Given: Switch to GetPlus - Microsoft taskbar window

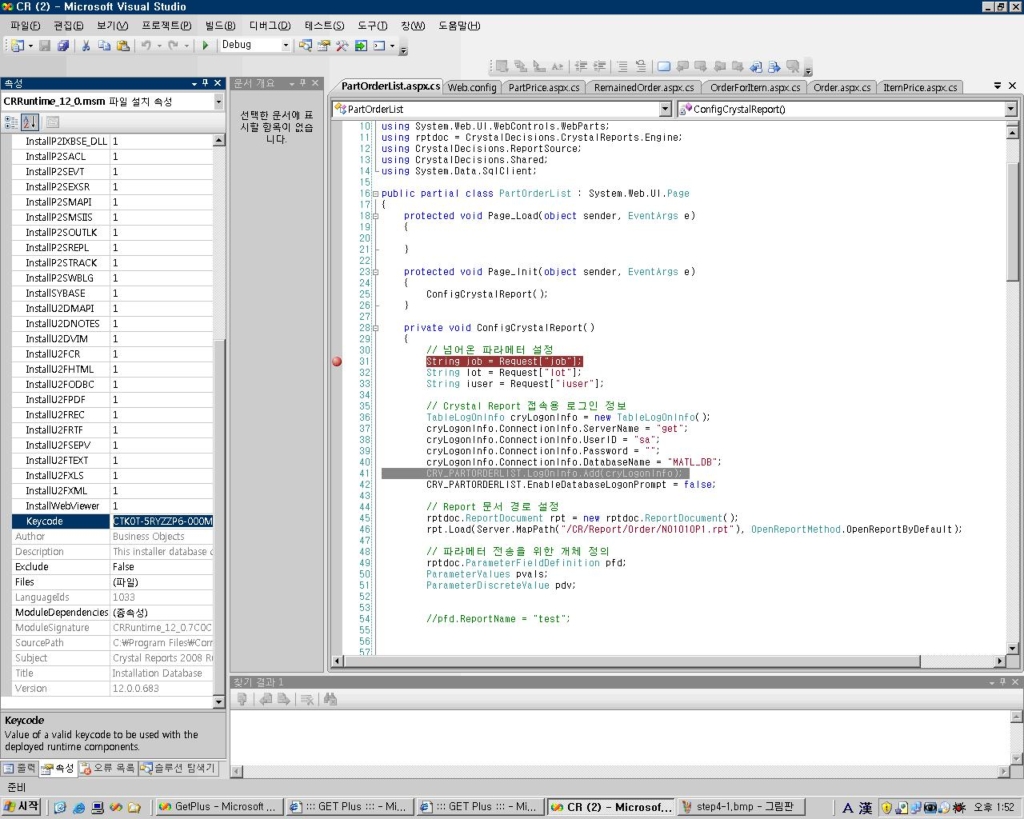Looking at the screenshot, I should pos(218,807).
